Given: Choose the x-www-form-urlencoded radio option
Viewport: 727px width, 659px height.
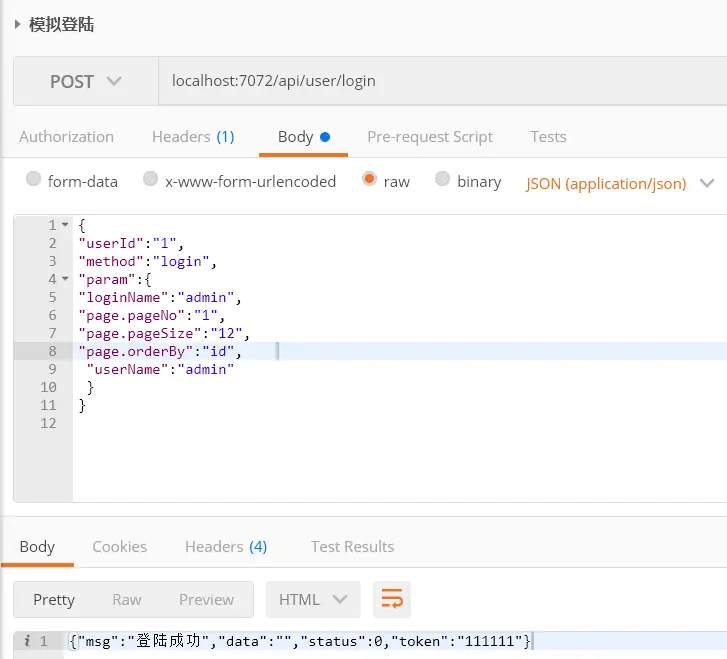Looking at the screenshot, I should click(x=150, y=179).
